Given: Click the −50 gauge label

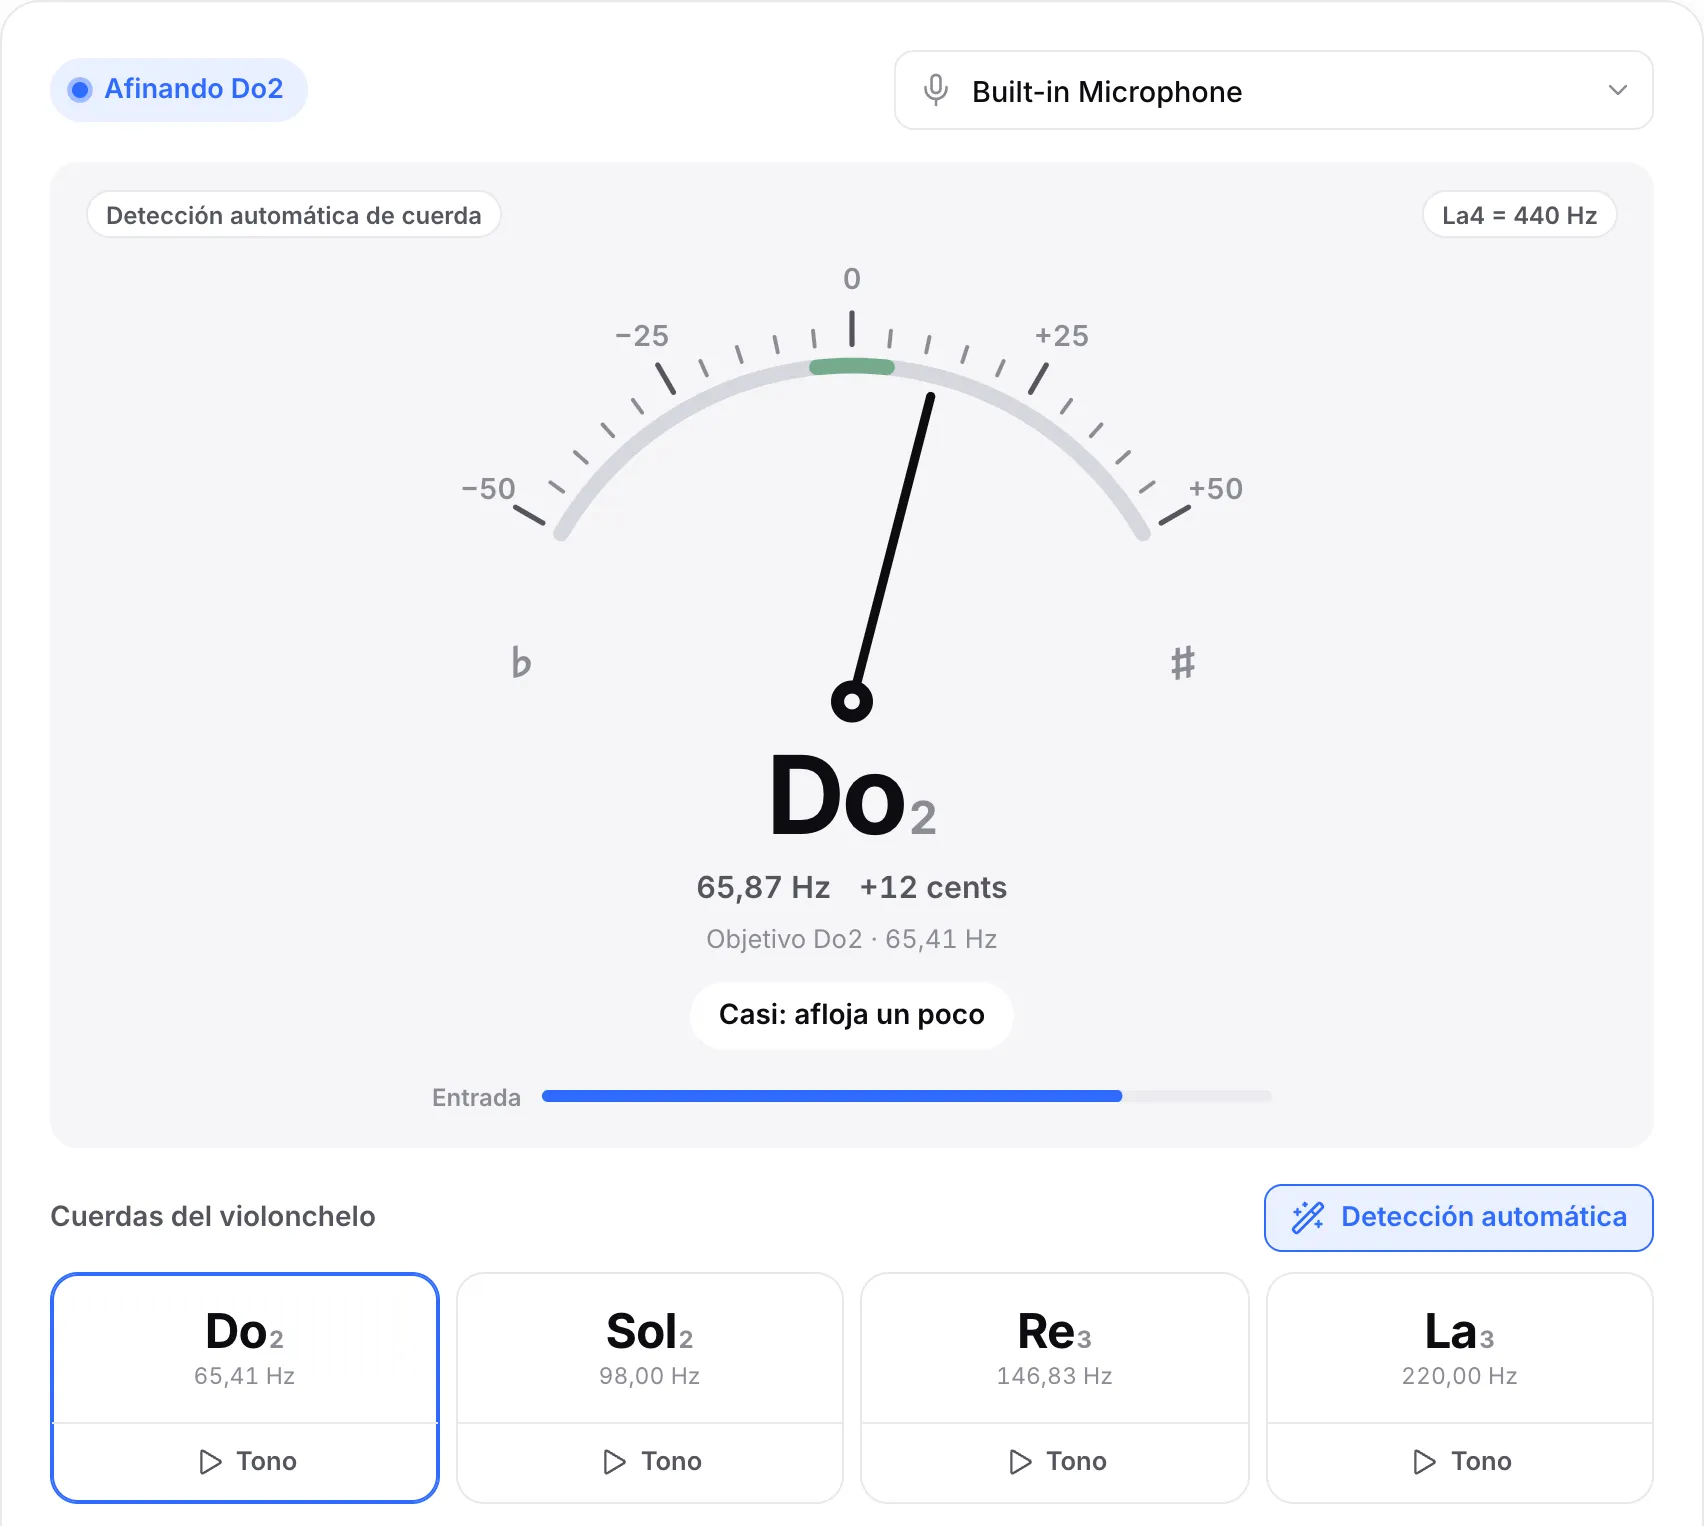Looking at the screenshot, I should pyautogui.click(x=488, y=488).
